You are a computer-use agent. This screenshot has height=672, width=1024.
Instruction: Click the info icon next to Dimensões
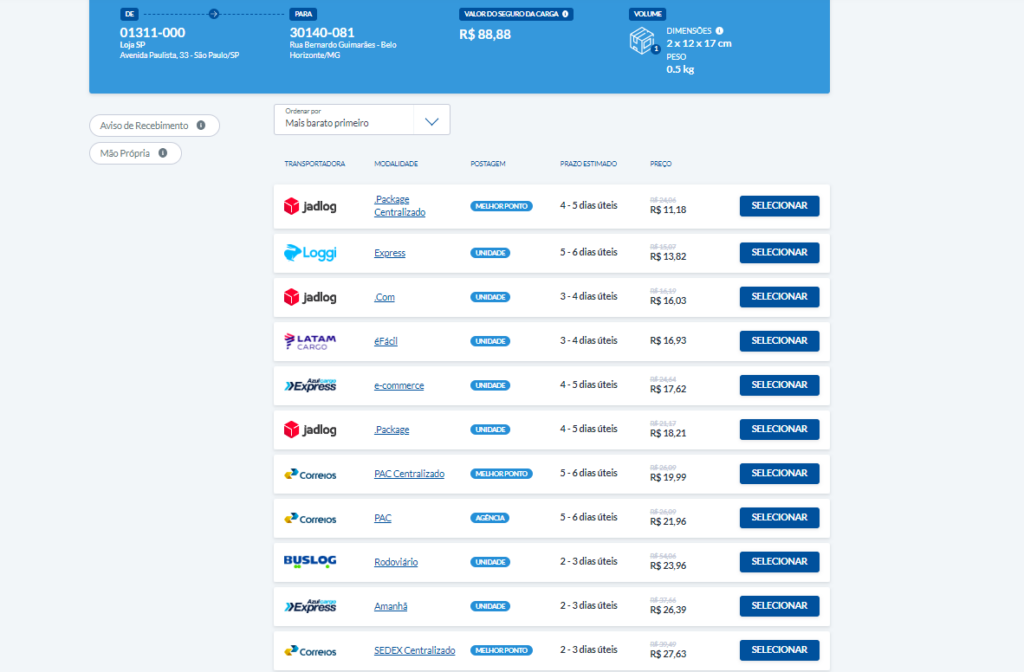pyautogui.click(x=719, y=31)
